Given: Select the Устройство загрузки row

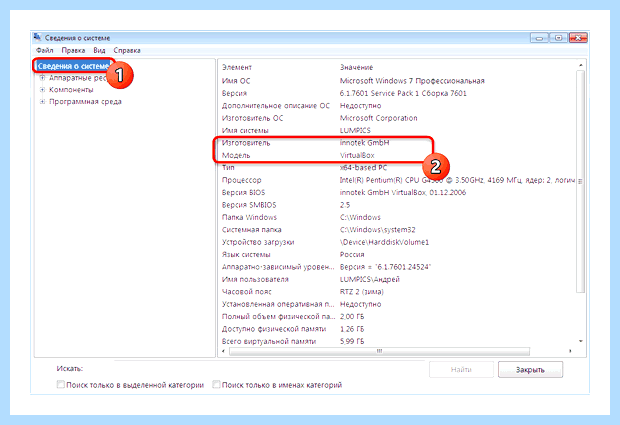Looking at the screenshot, I should click(397, 242).
